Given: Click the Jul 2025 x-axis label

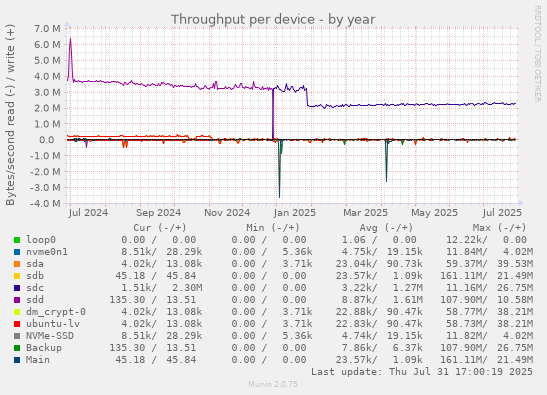Looking at the screenshot, I should tap(502, 213).
